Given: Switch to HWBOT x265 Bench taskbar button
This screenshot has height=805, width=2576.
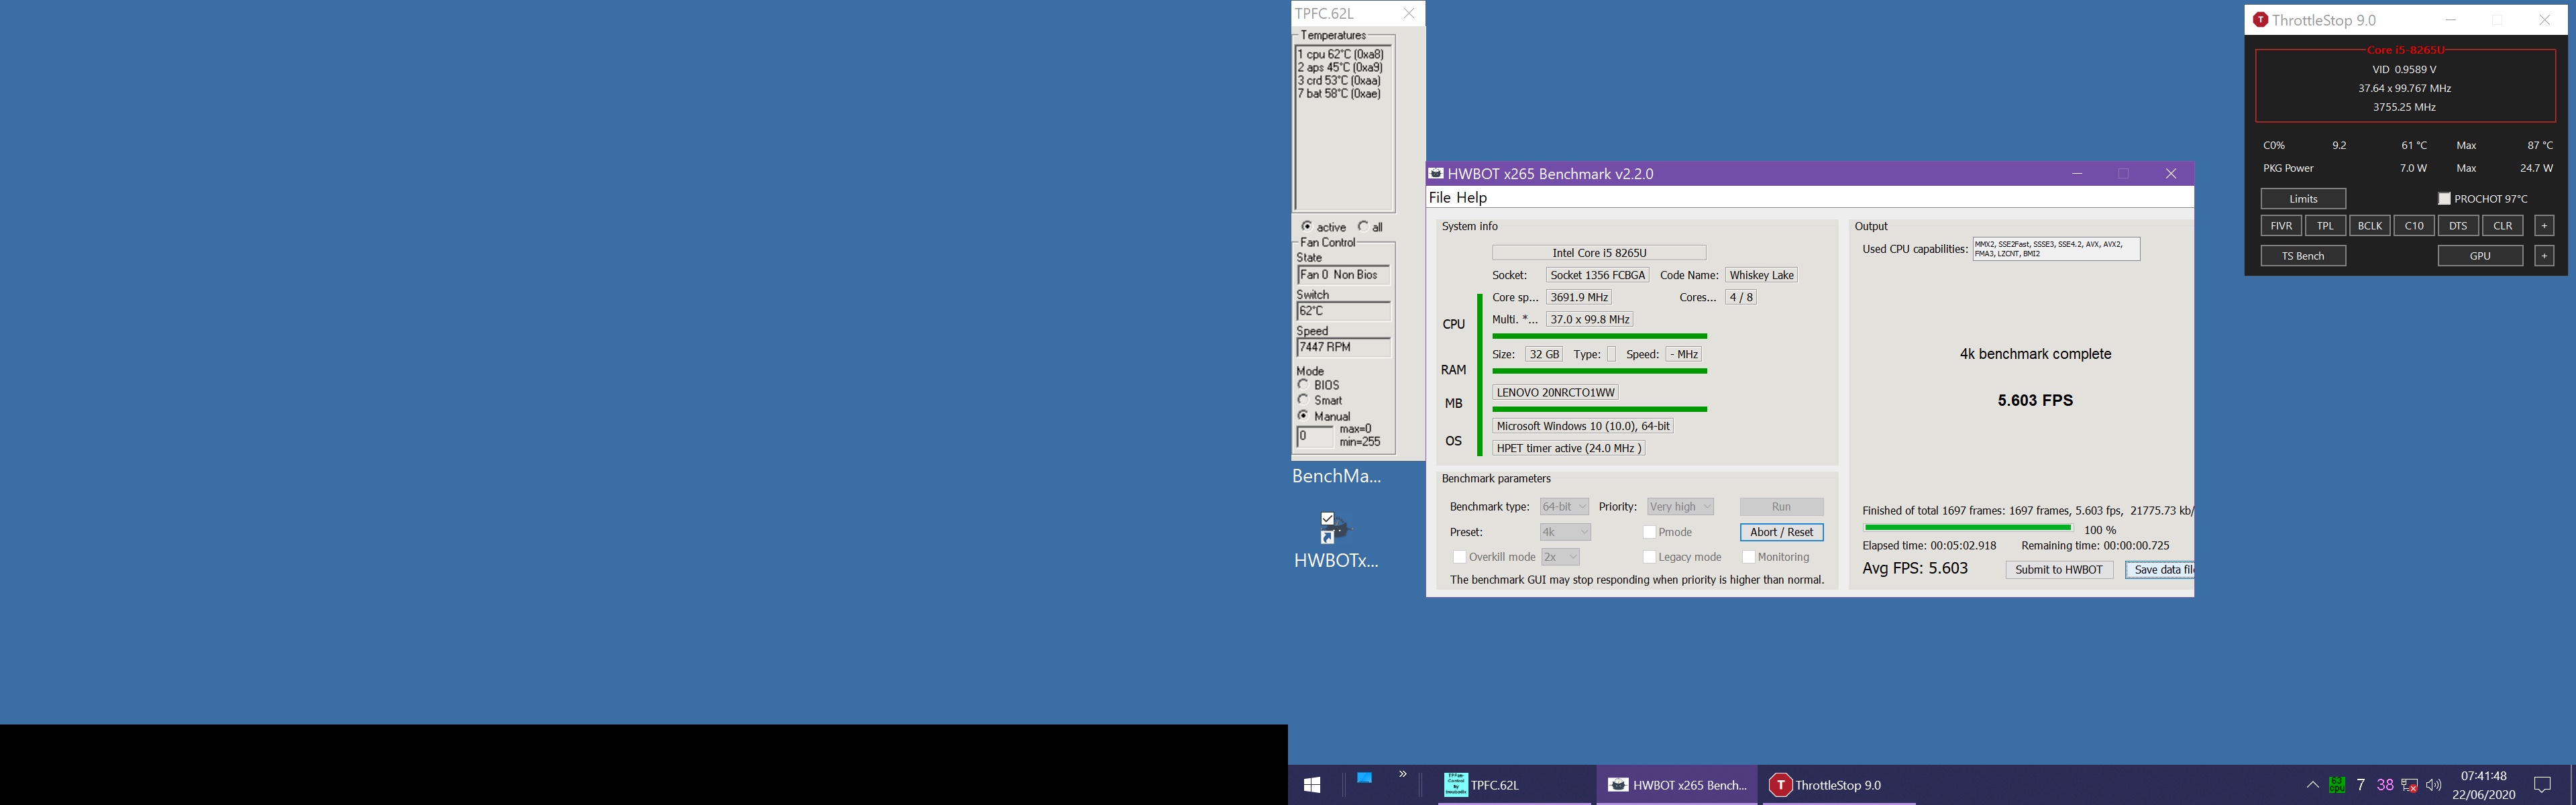Looking at the screenshot, I should pos(1677,785).
